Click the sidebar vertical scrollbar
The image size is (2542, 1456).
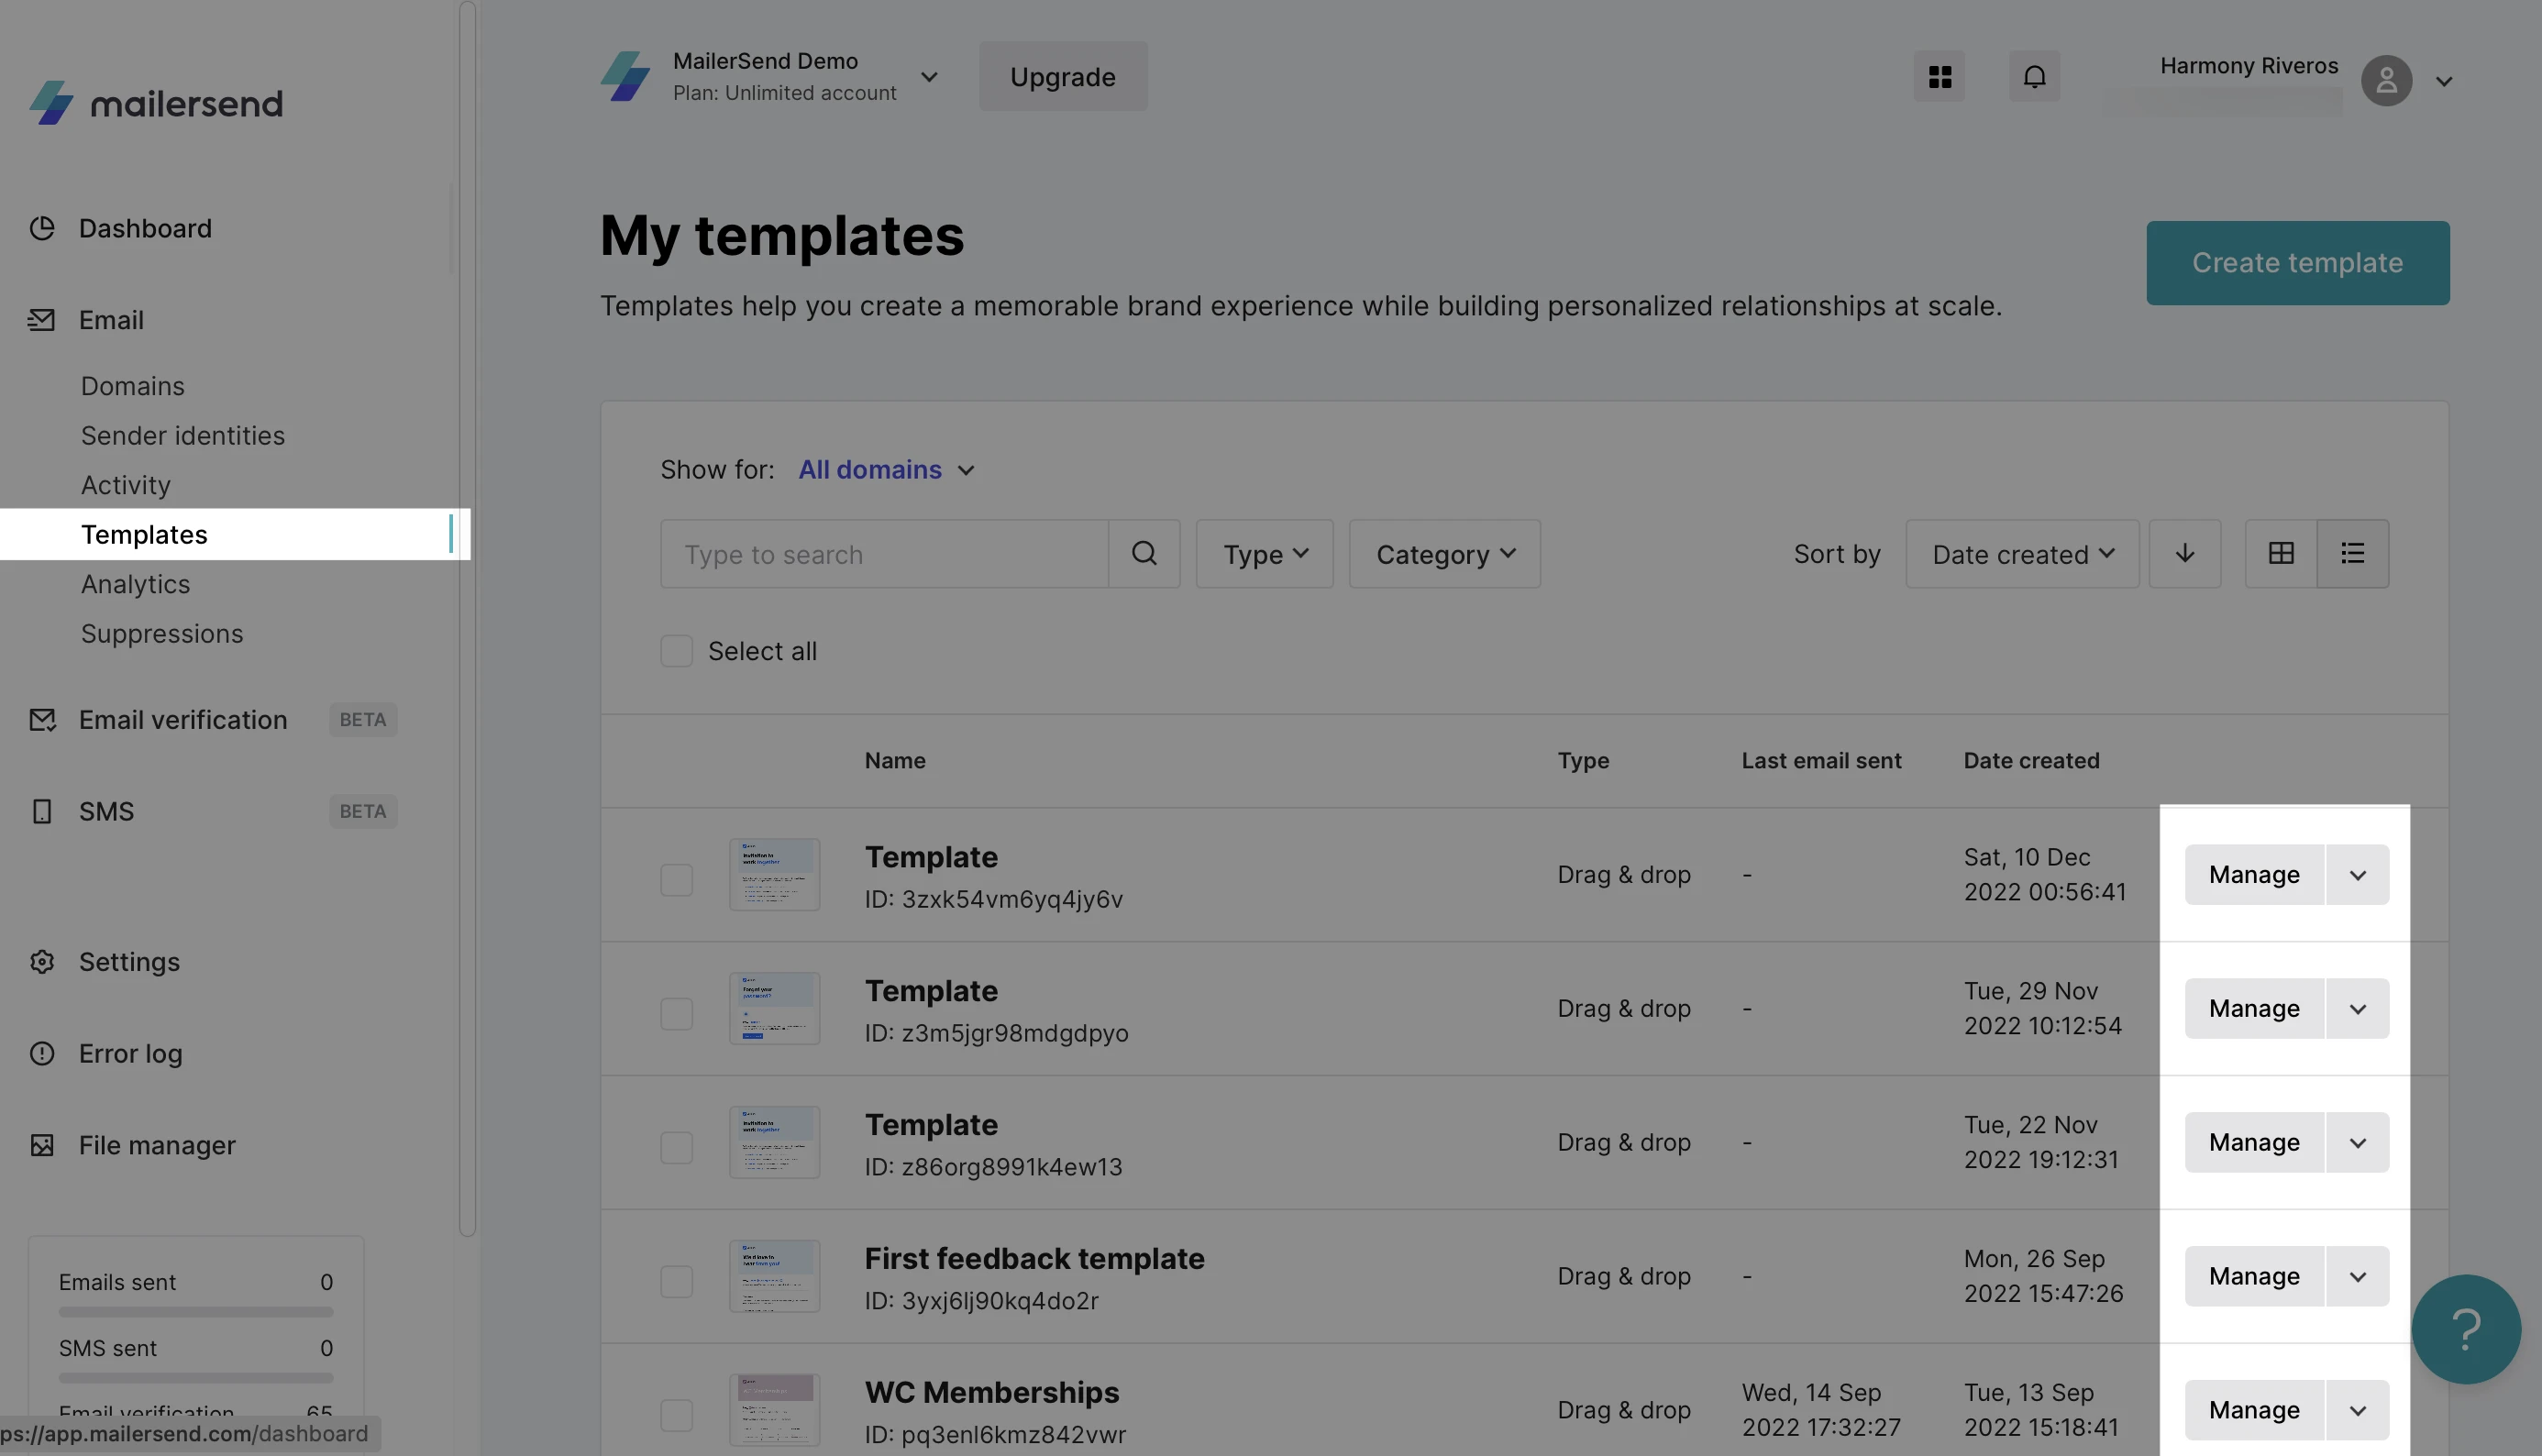coord(466,620)
